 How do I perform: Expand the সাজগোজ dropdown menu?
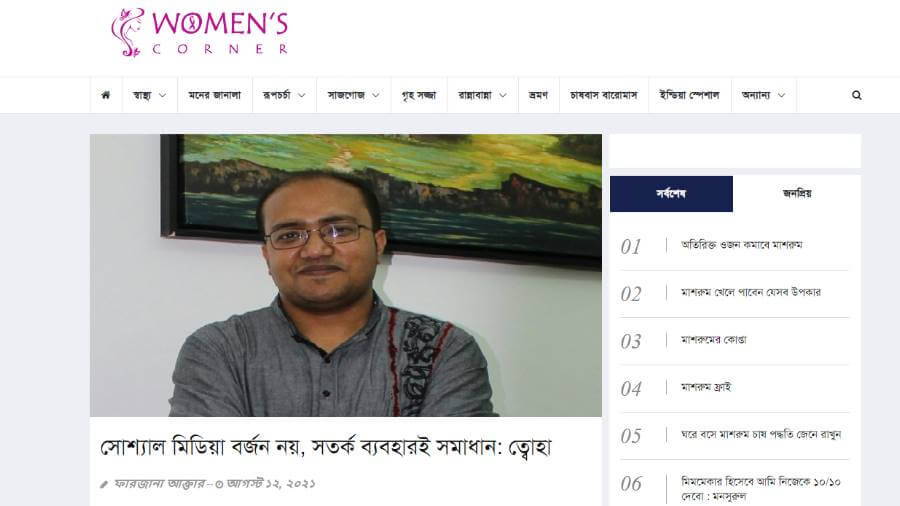pos(354,95)
